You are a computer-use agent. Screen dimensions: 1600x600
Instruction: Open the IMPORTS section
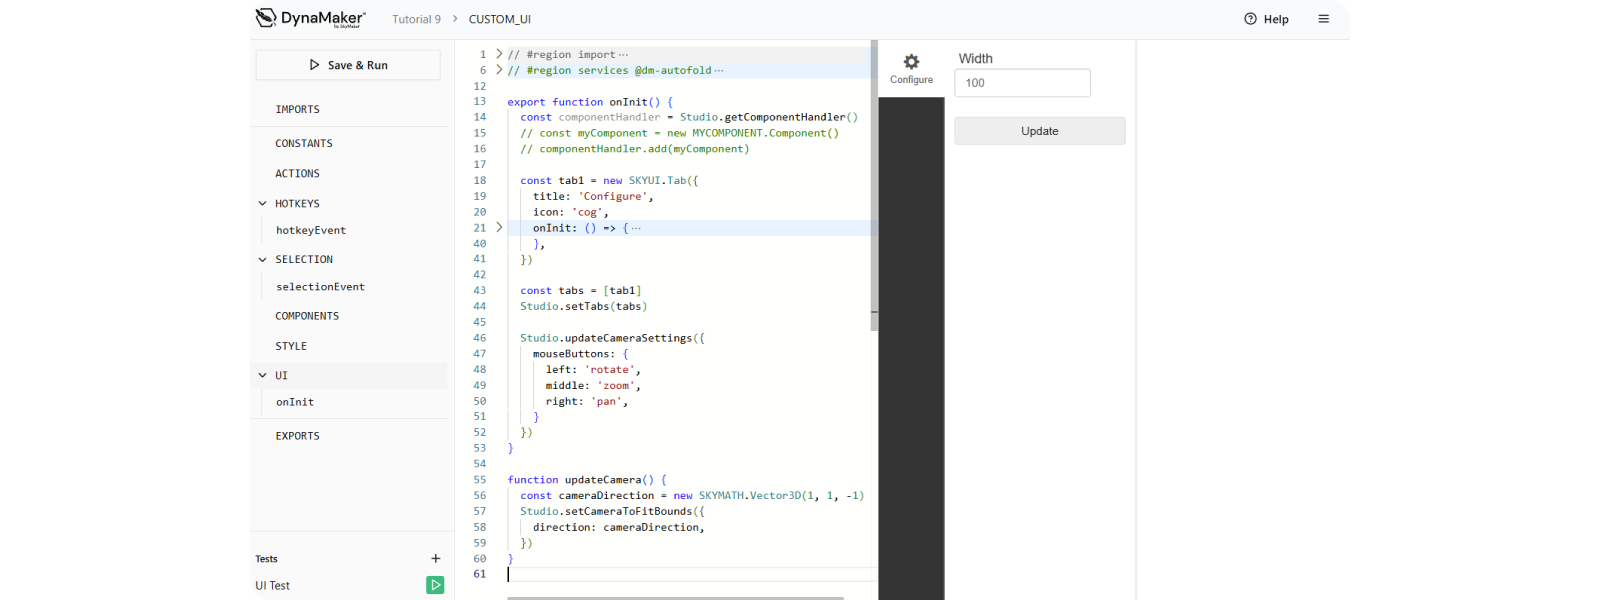tap(298, 110)
